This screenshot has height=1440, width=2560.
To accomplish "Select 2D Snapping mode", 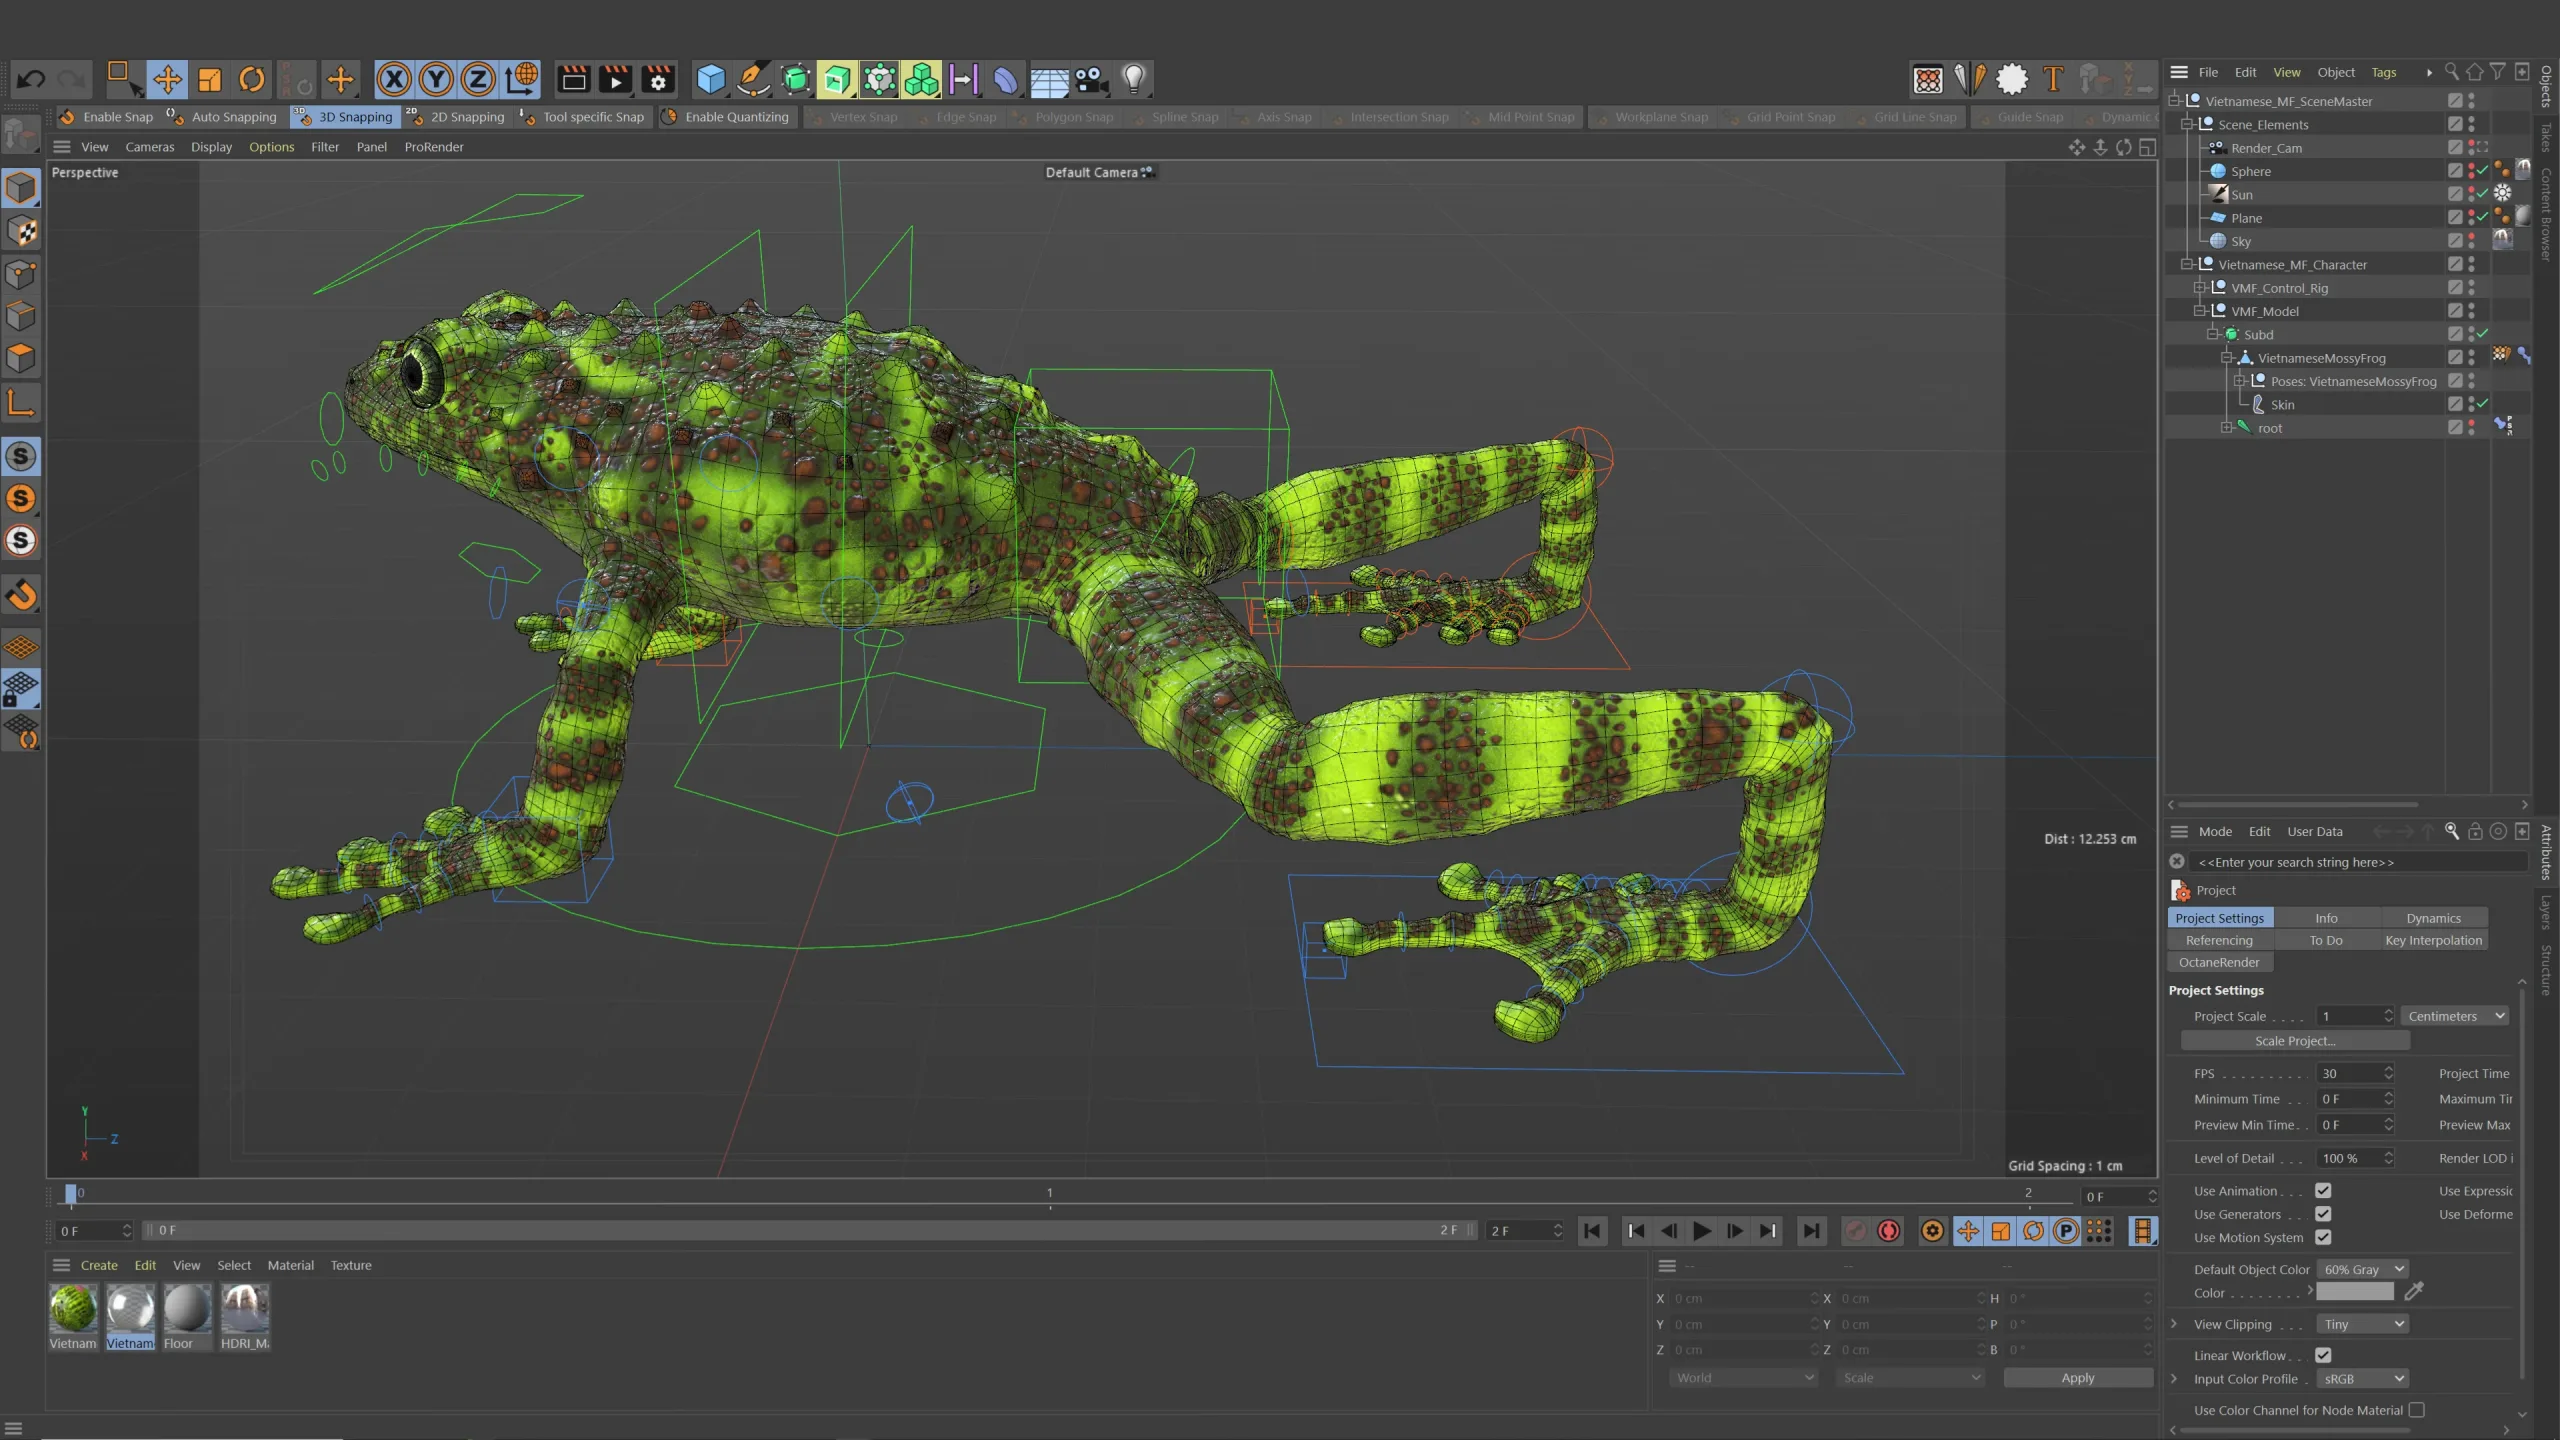I will (x=456, y=117).
